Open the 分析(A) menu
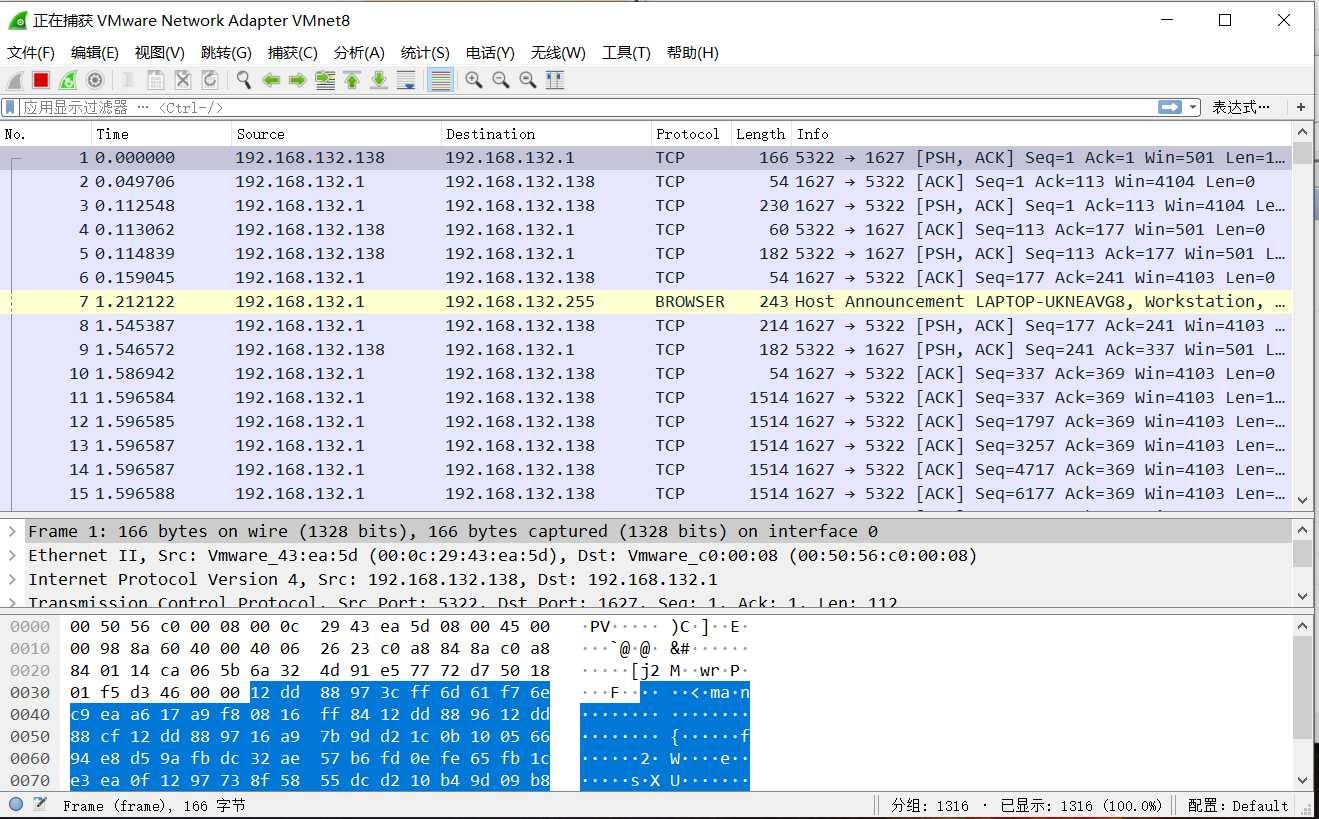Screen dimensions: 1319x819 coord(359,53)
